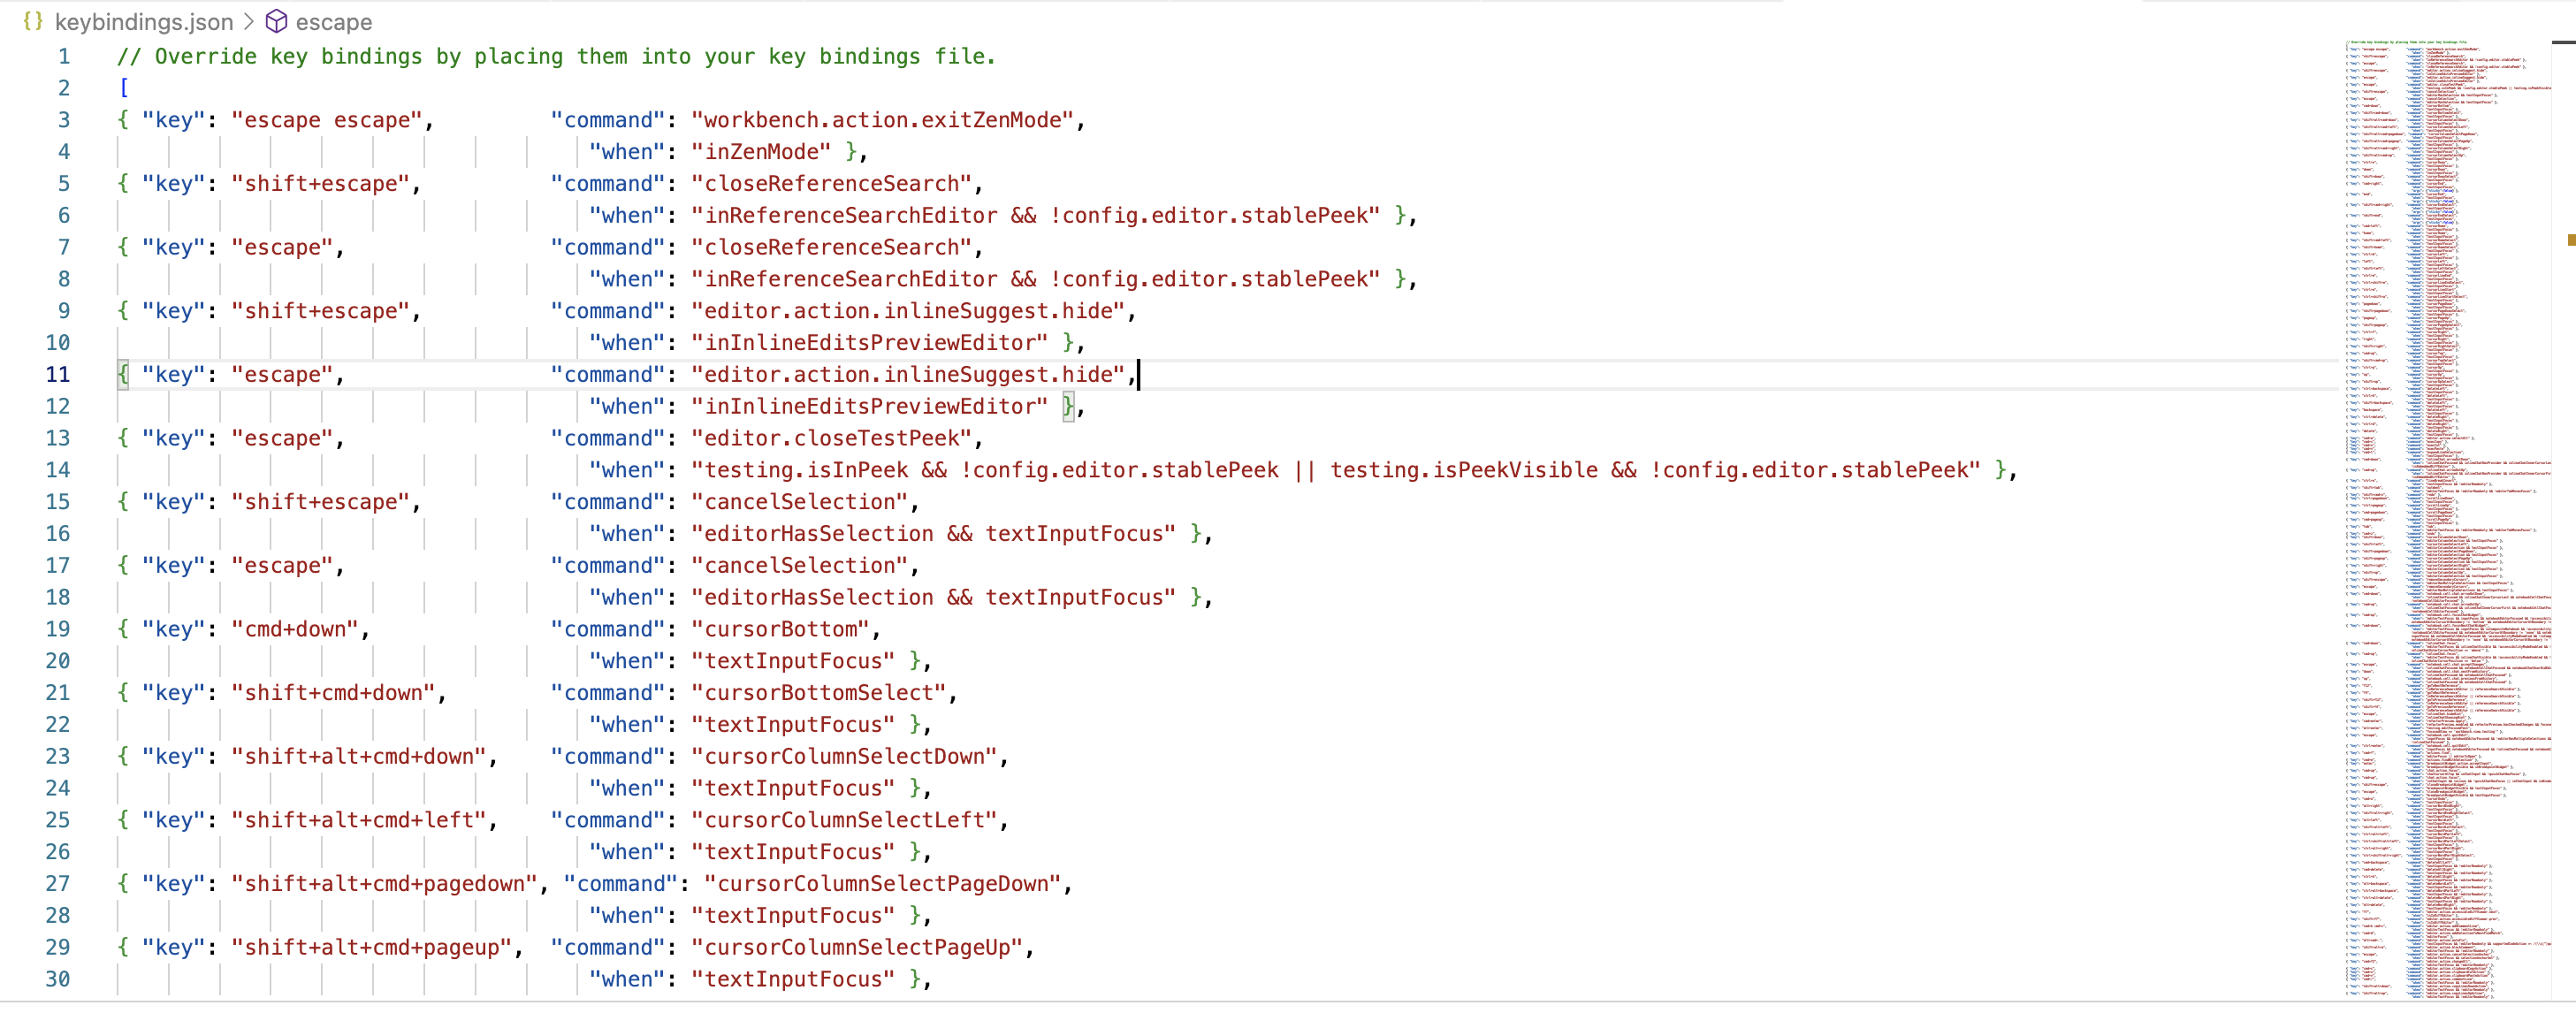Place cursor in workbench.action.exitZenMode string
This screenshot has height=1013, width=2576.
(882, 120)
